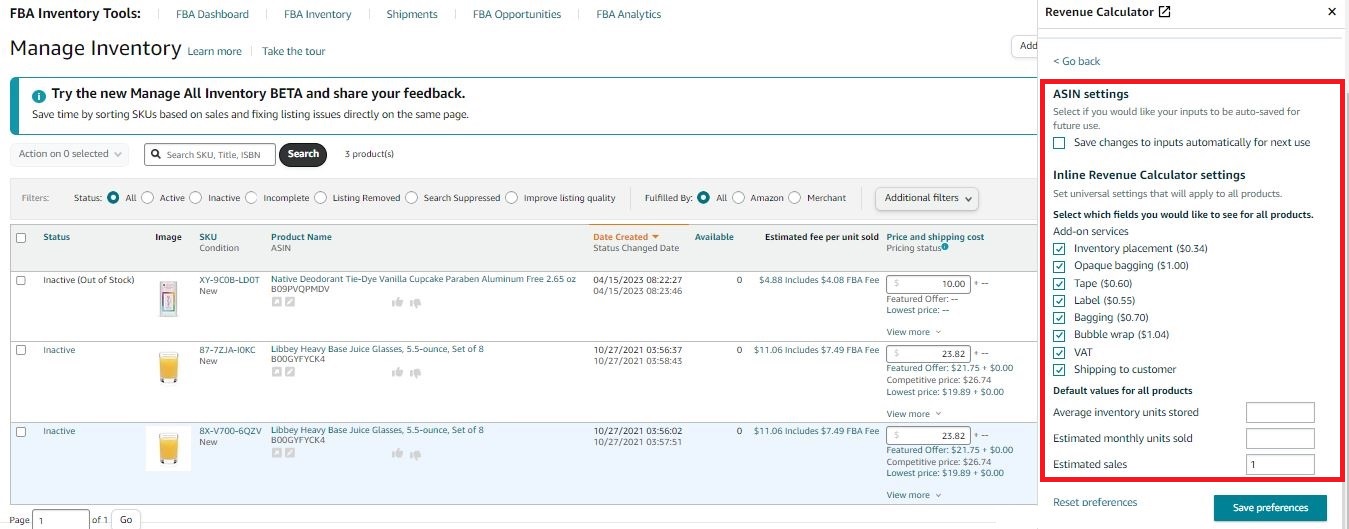
Task: Click the info icon beside Pricing status
Action: [x=945, y=246]
